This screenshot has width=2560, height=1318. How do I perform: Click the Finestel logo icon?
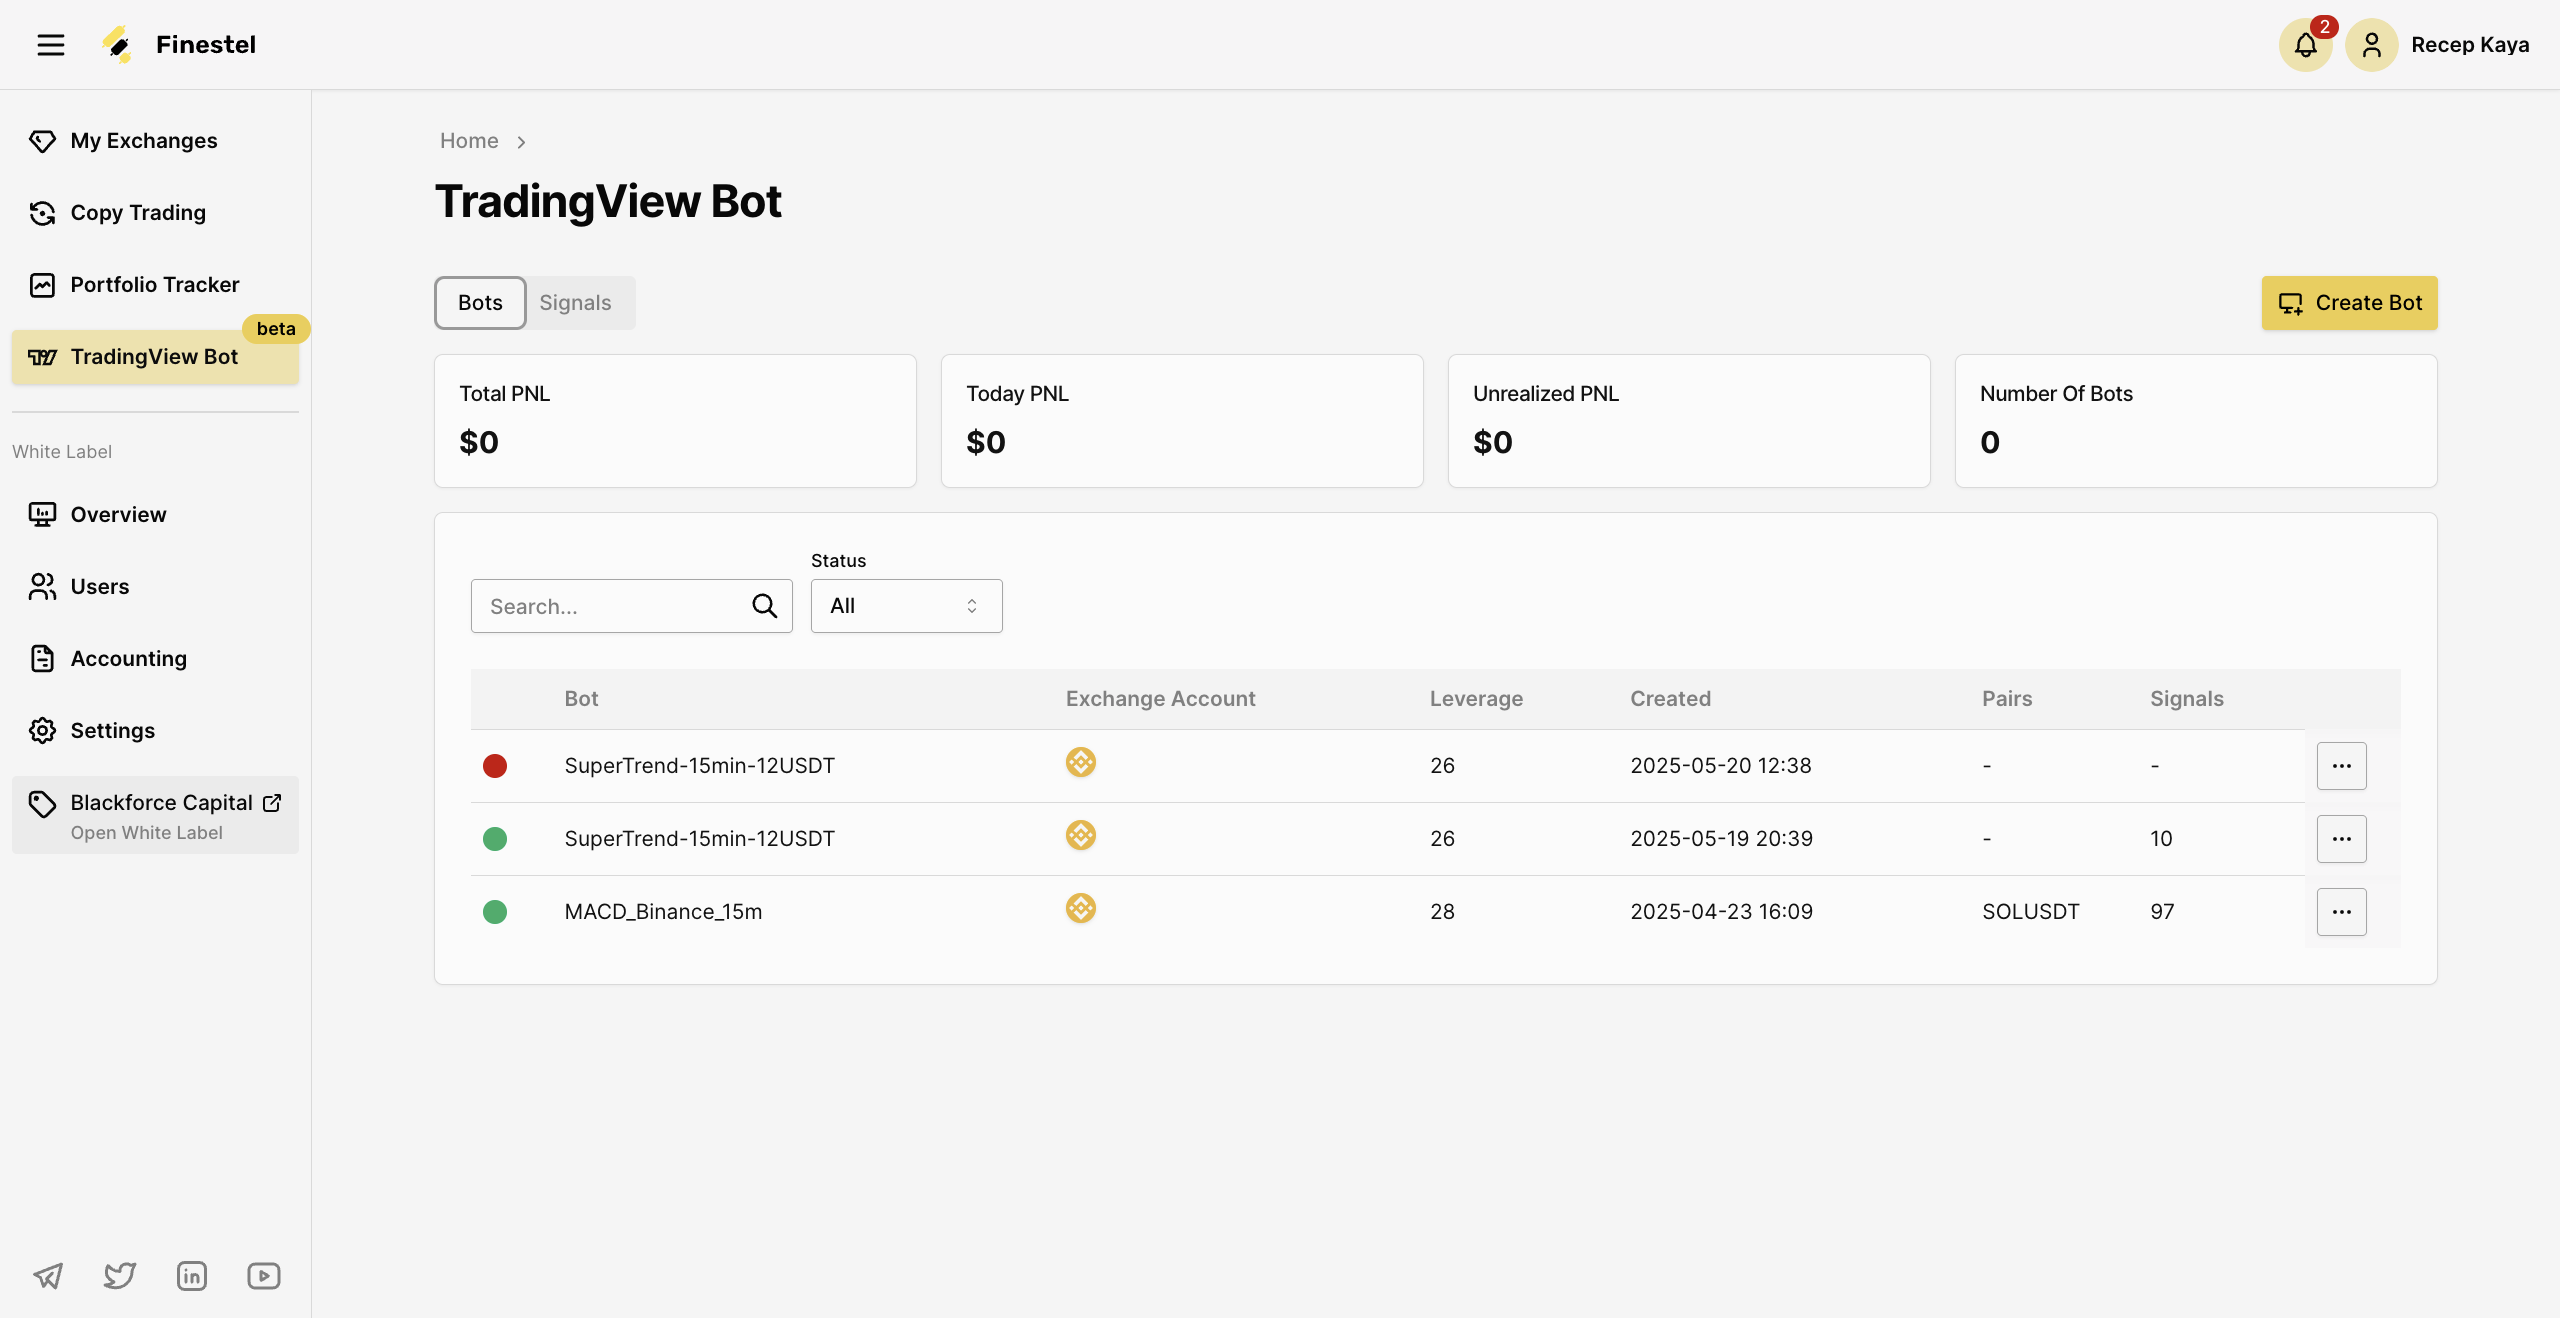point(117,44)
